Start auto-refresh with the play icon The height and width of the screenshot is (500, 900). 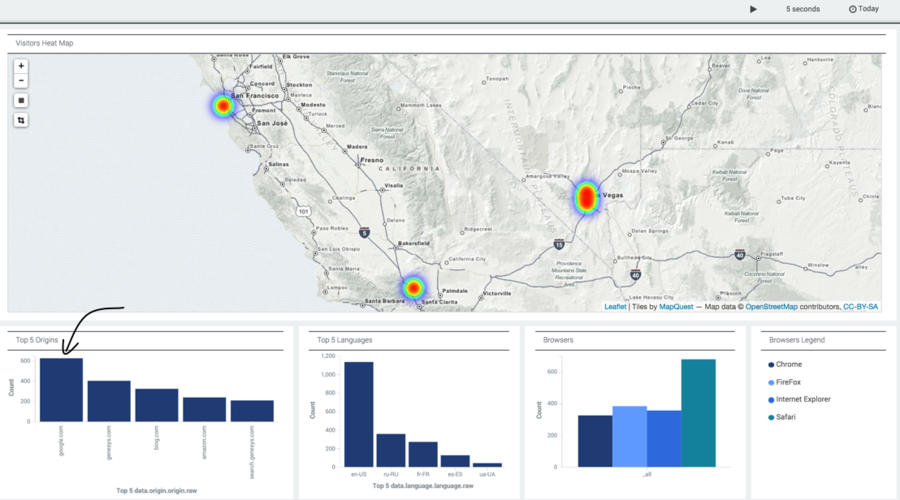(753, 9)
